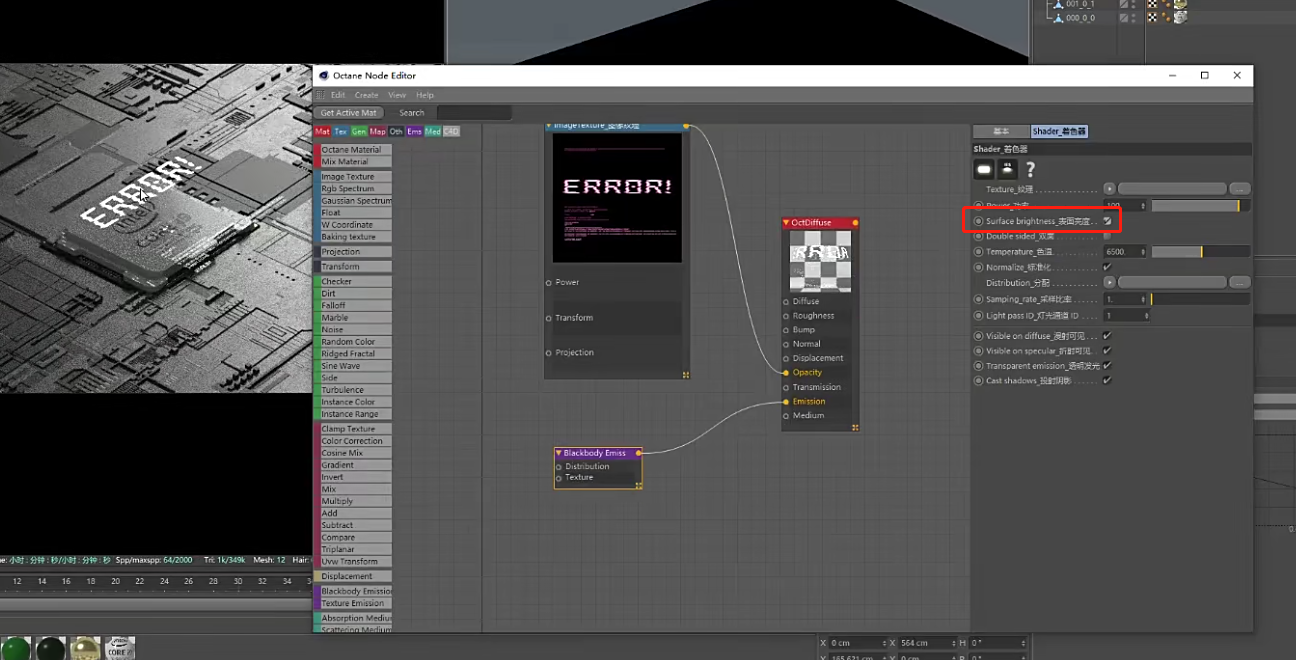Screen dimensions: 1296x660
Task: Click the Blackbody Distribution input port
Action: pos(559,467)
